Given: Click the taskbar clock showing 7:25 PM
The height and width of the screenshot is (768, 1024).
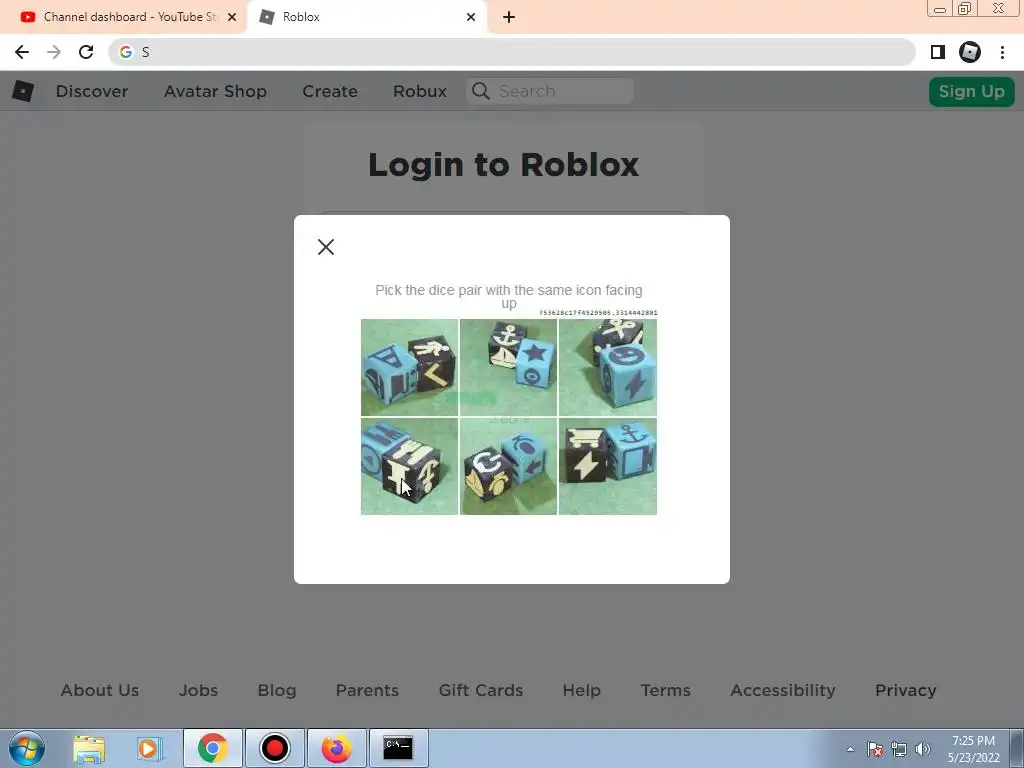Looking at the screenshot, I should tap(974, 749).
